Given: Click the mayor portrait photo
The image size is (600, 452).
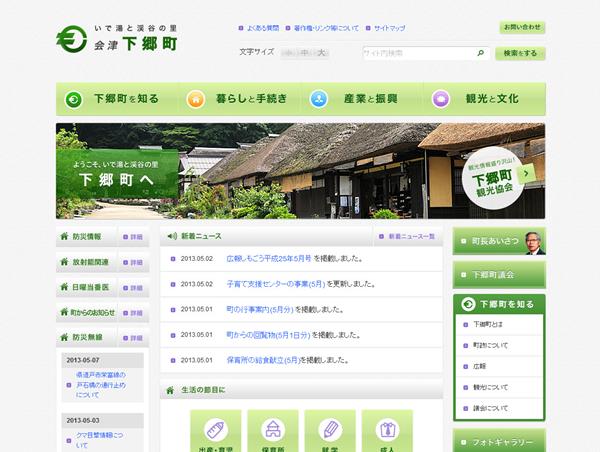Looking at the screenshot, I should coord(534,243).
